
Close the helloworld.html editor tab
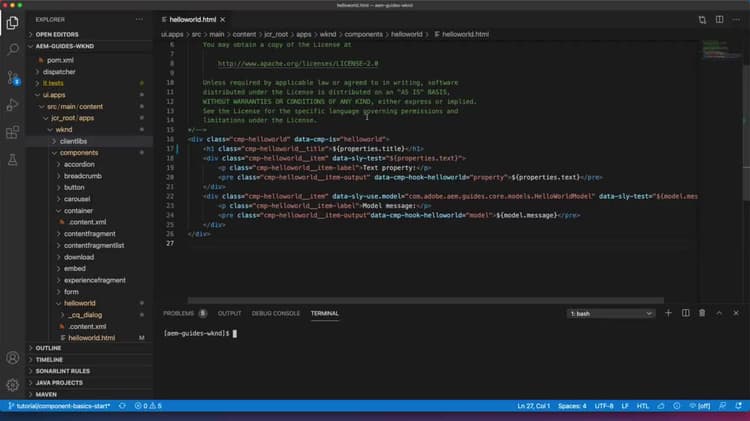tap(222, 20)
